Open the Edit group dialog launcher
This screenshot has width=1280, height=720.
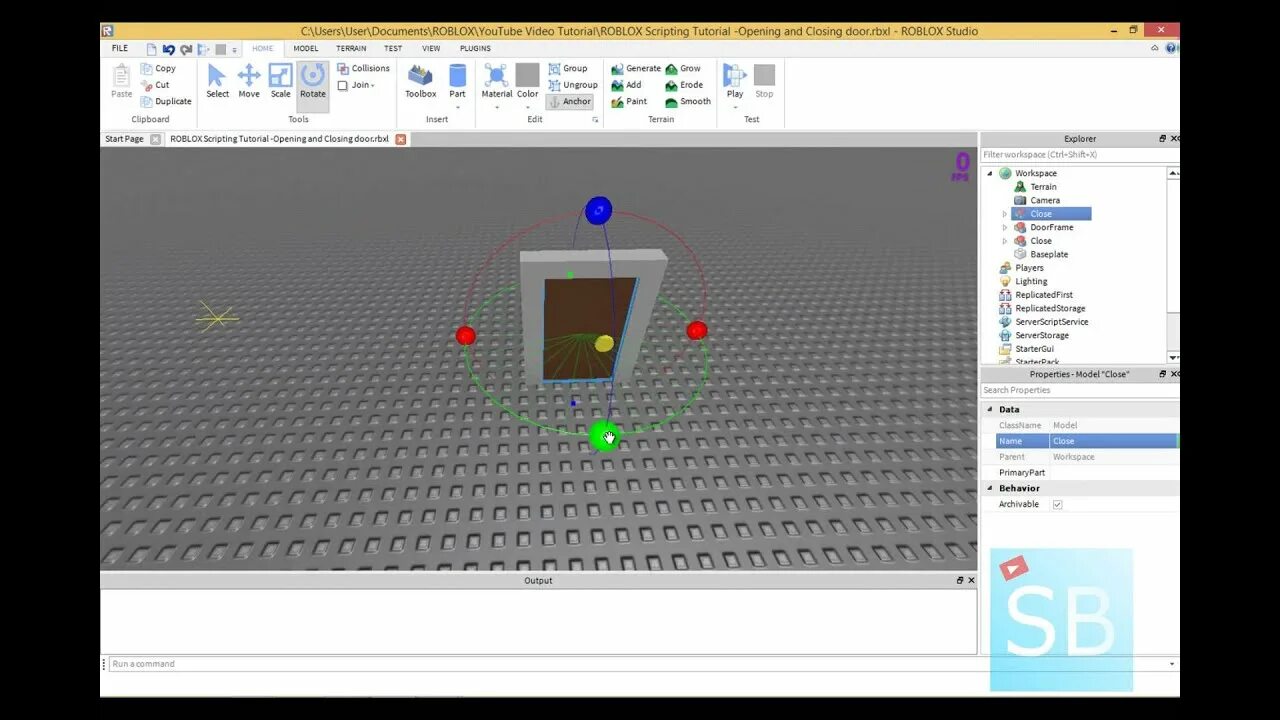click(x=595, y=120)
